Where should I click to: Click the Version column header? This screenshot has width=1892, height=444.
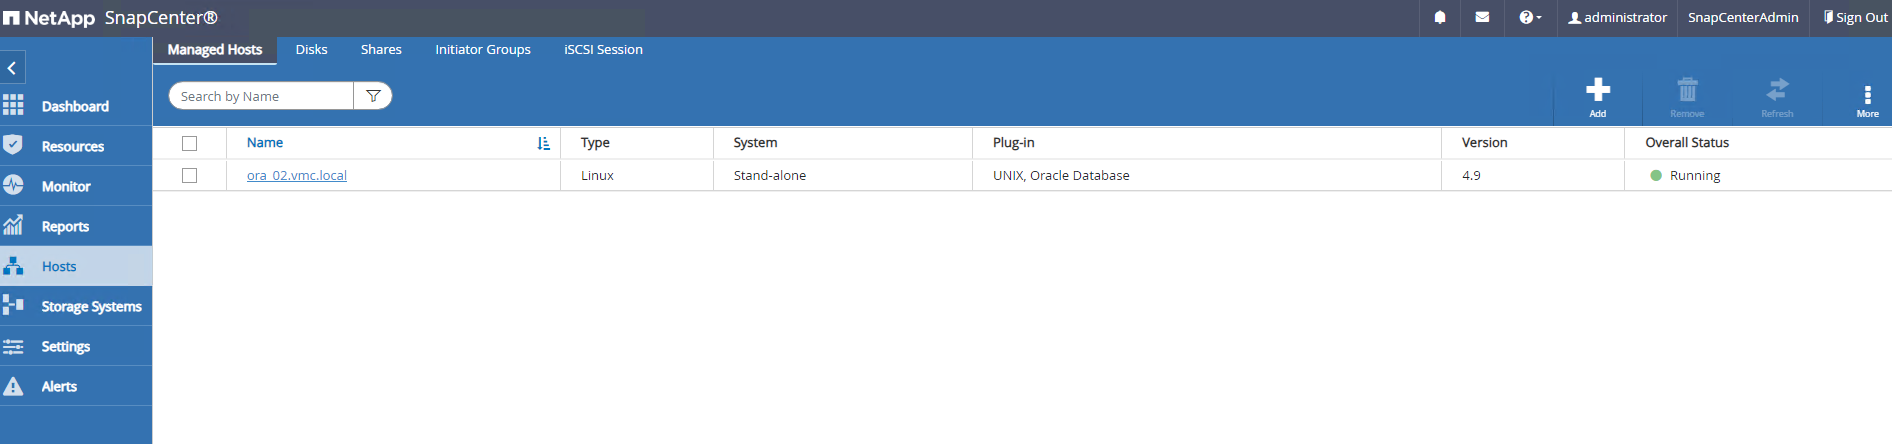click(x=1484, y=143)
